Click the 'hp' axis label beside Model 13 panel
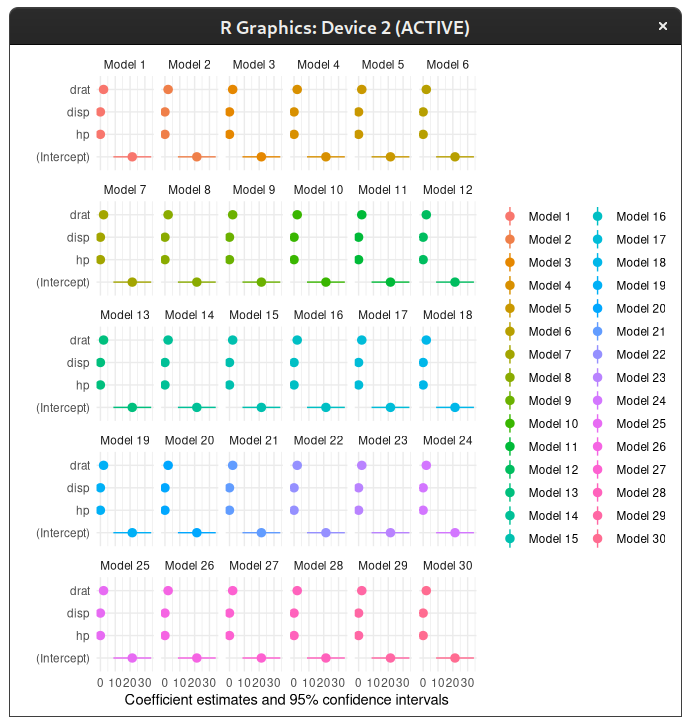 click(83, 385)
